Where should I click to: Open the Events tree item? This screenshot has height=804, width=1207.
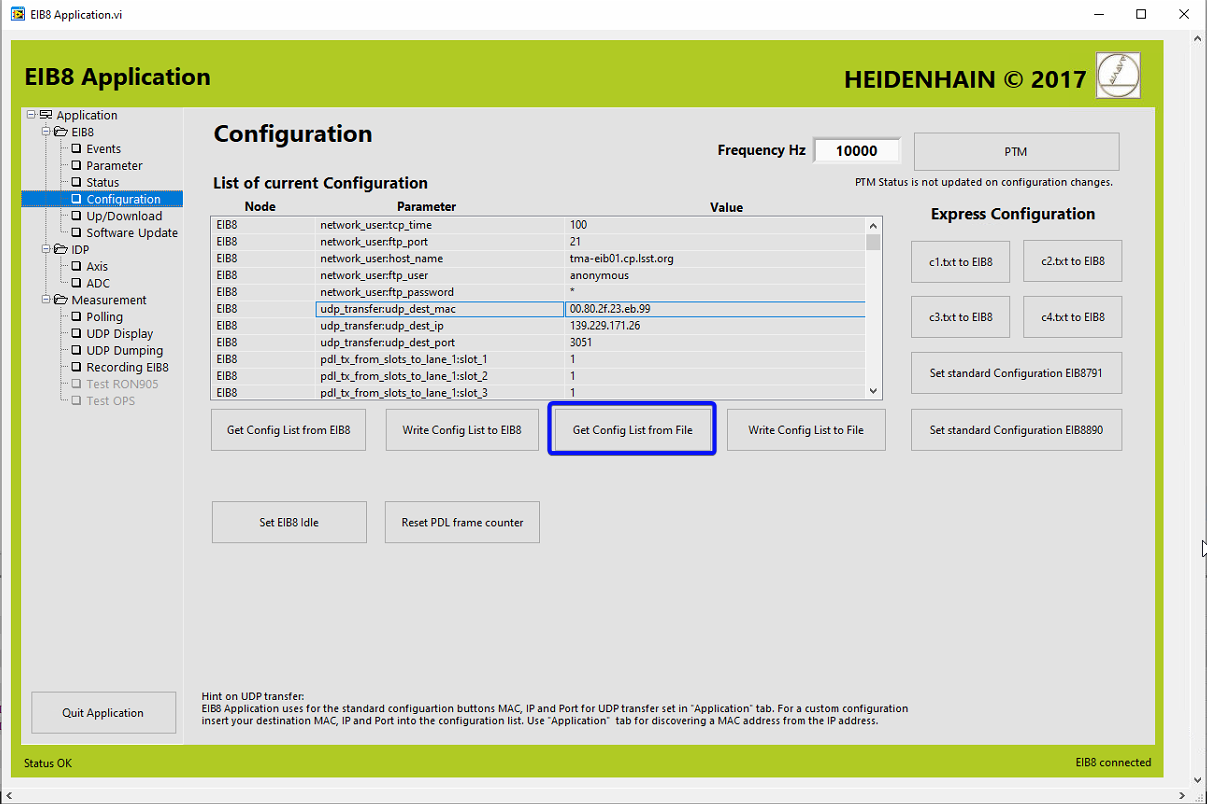click(103, 149)
